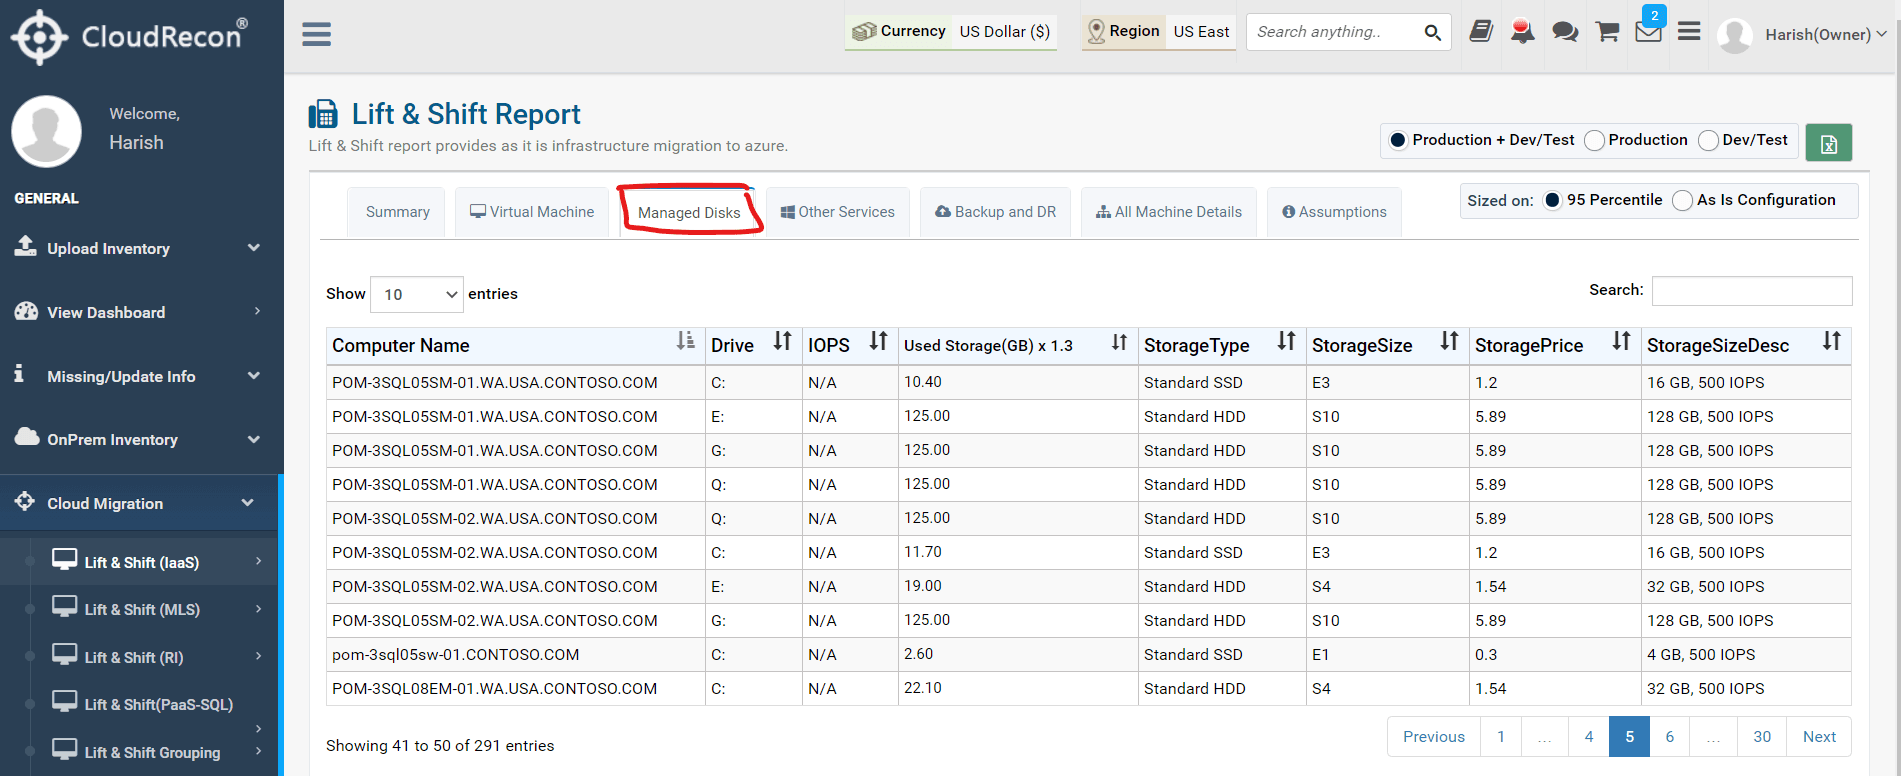
Task: Click the table Search input field
Action: (1752, 291)
